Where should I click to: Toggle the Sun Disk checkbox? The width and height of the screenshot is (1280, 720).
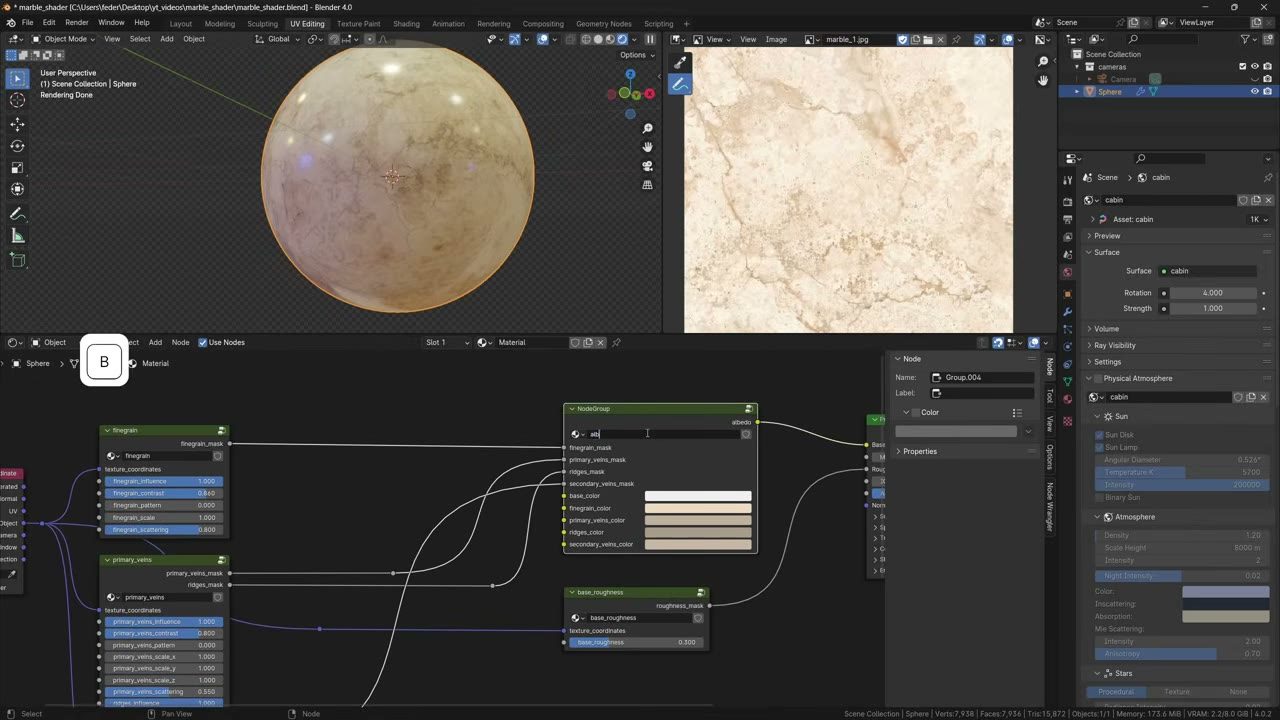tap(1099, 435)
